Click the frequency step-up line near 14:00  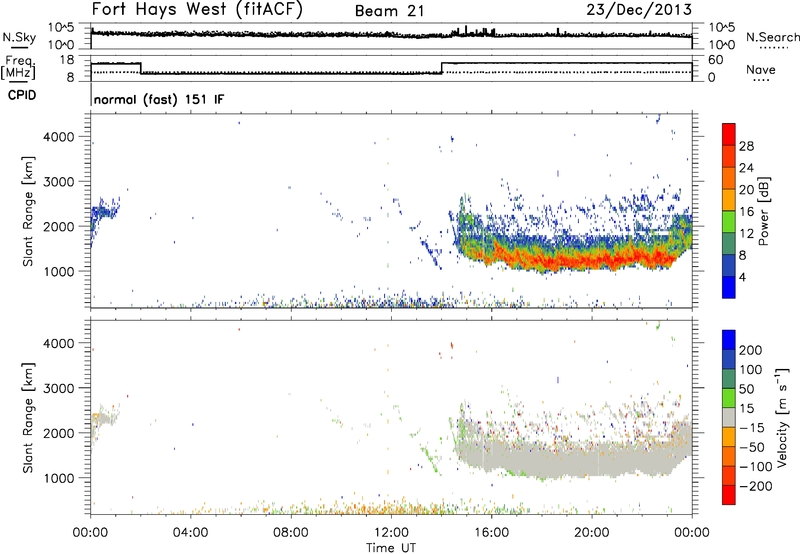click(442, 68)
